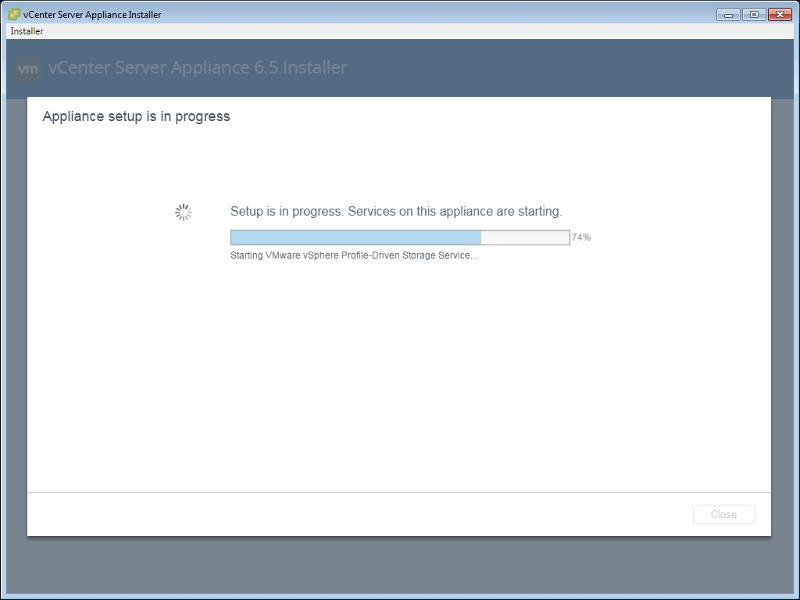Open the Installer menu
800x600 pixels.
click(27, 31)
